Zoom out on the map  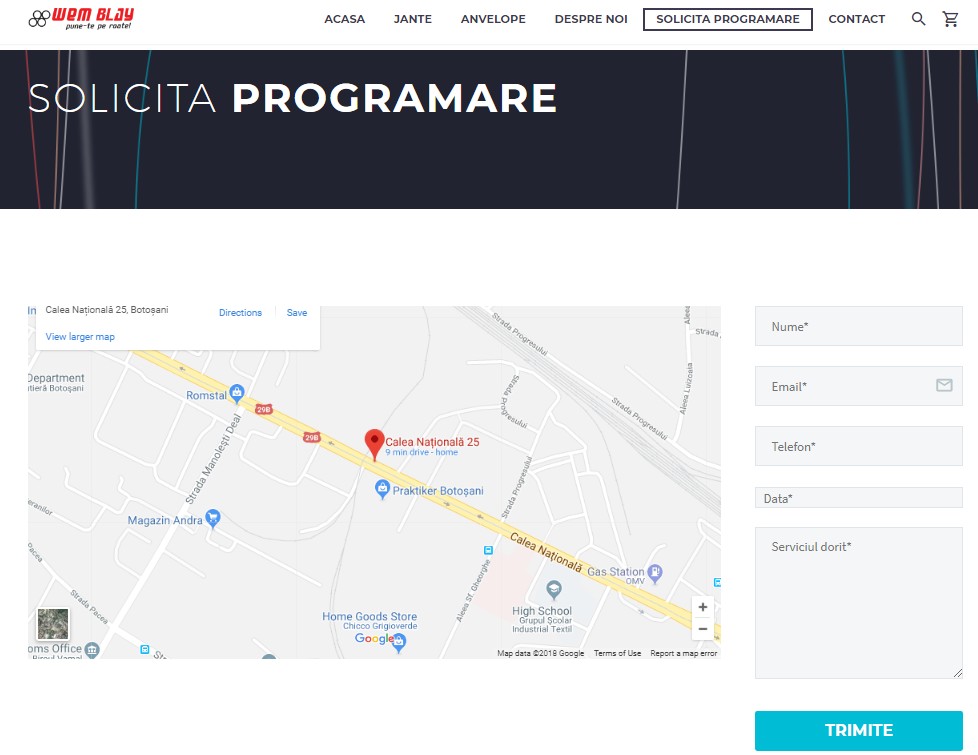(703, 629)
